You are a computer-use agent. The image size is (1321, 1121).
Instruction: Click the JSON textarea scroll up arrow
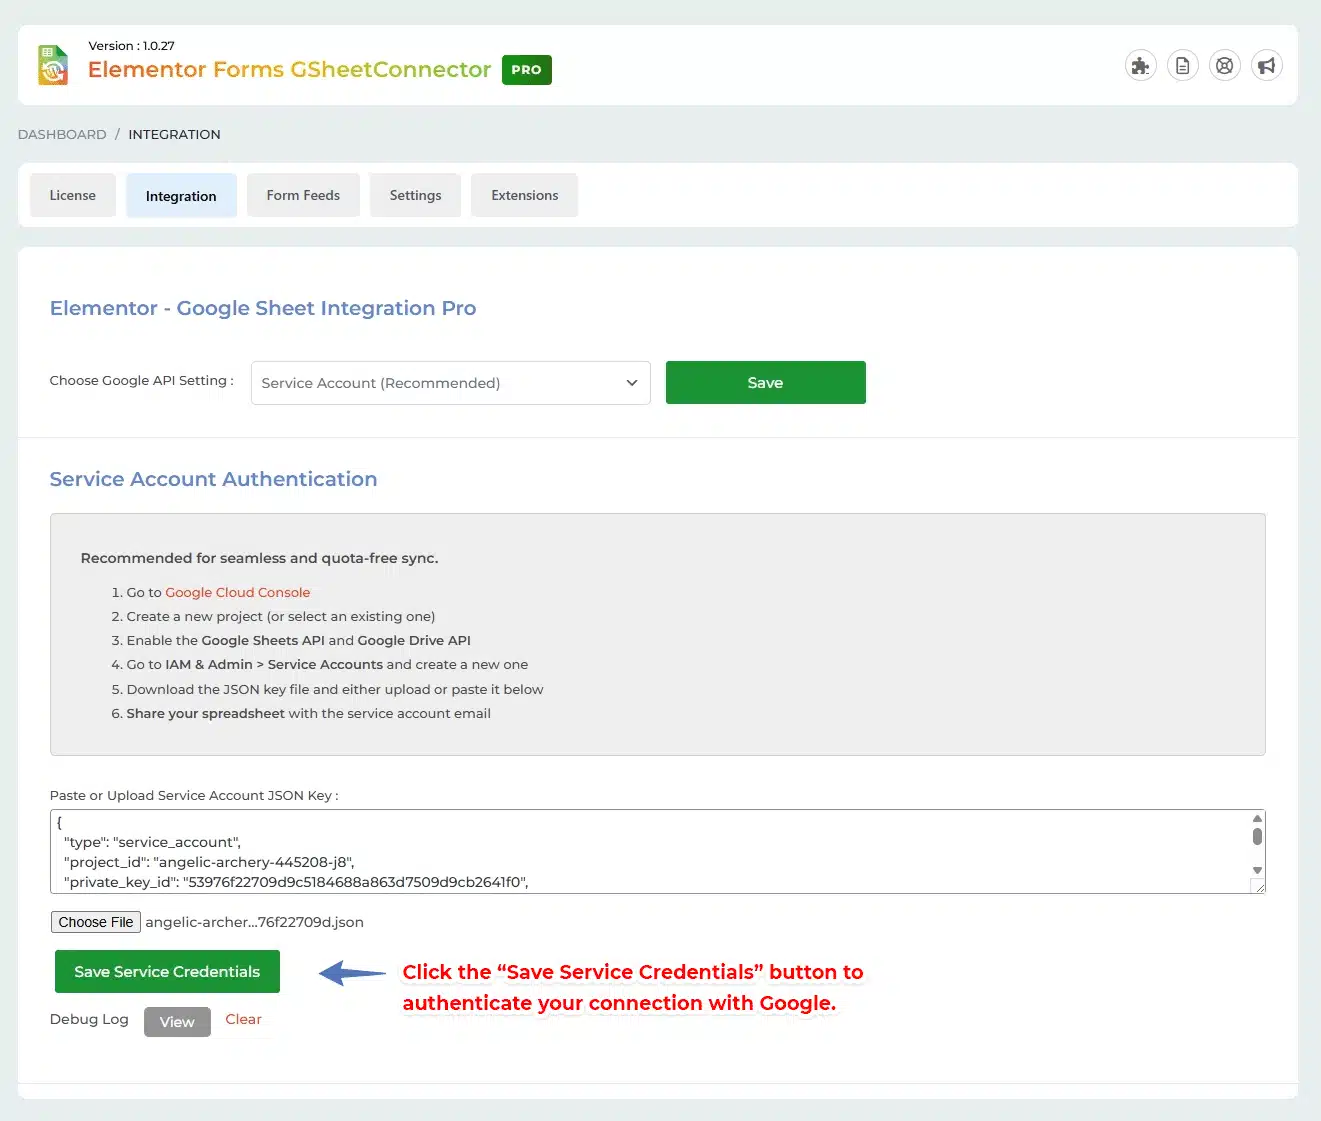tap(1257, 819)
